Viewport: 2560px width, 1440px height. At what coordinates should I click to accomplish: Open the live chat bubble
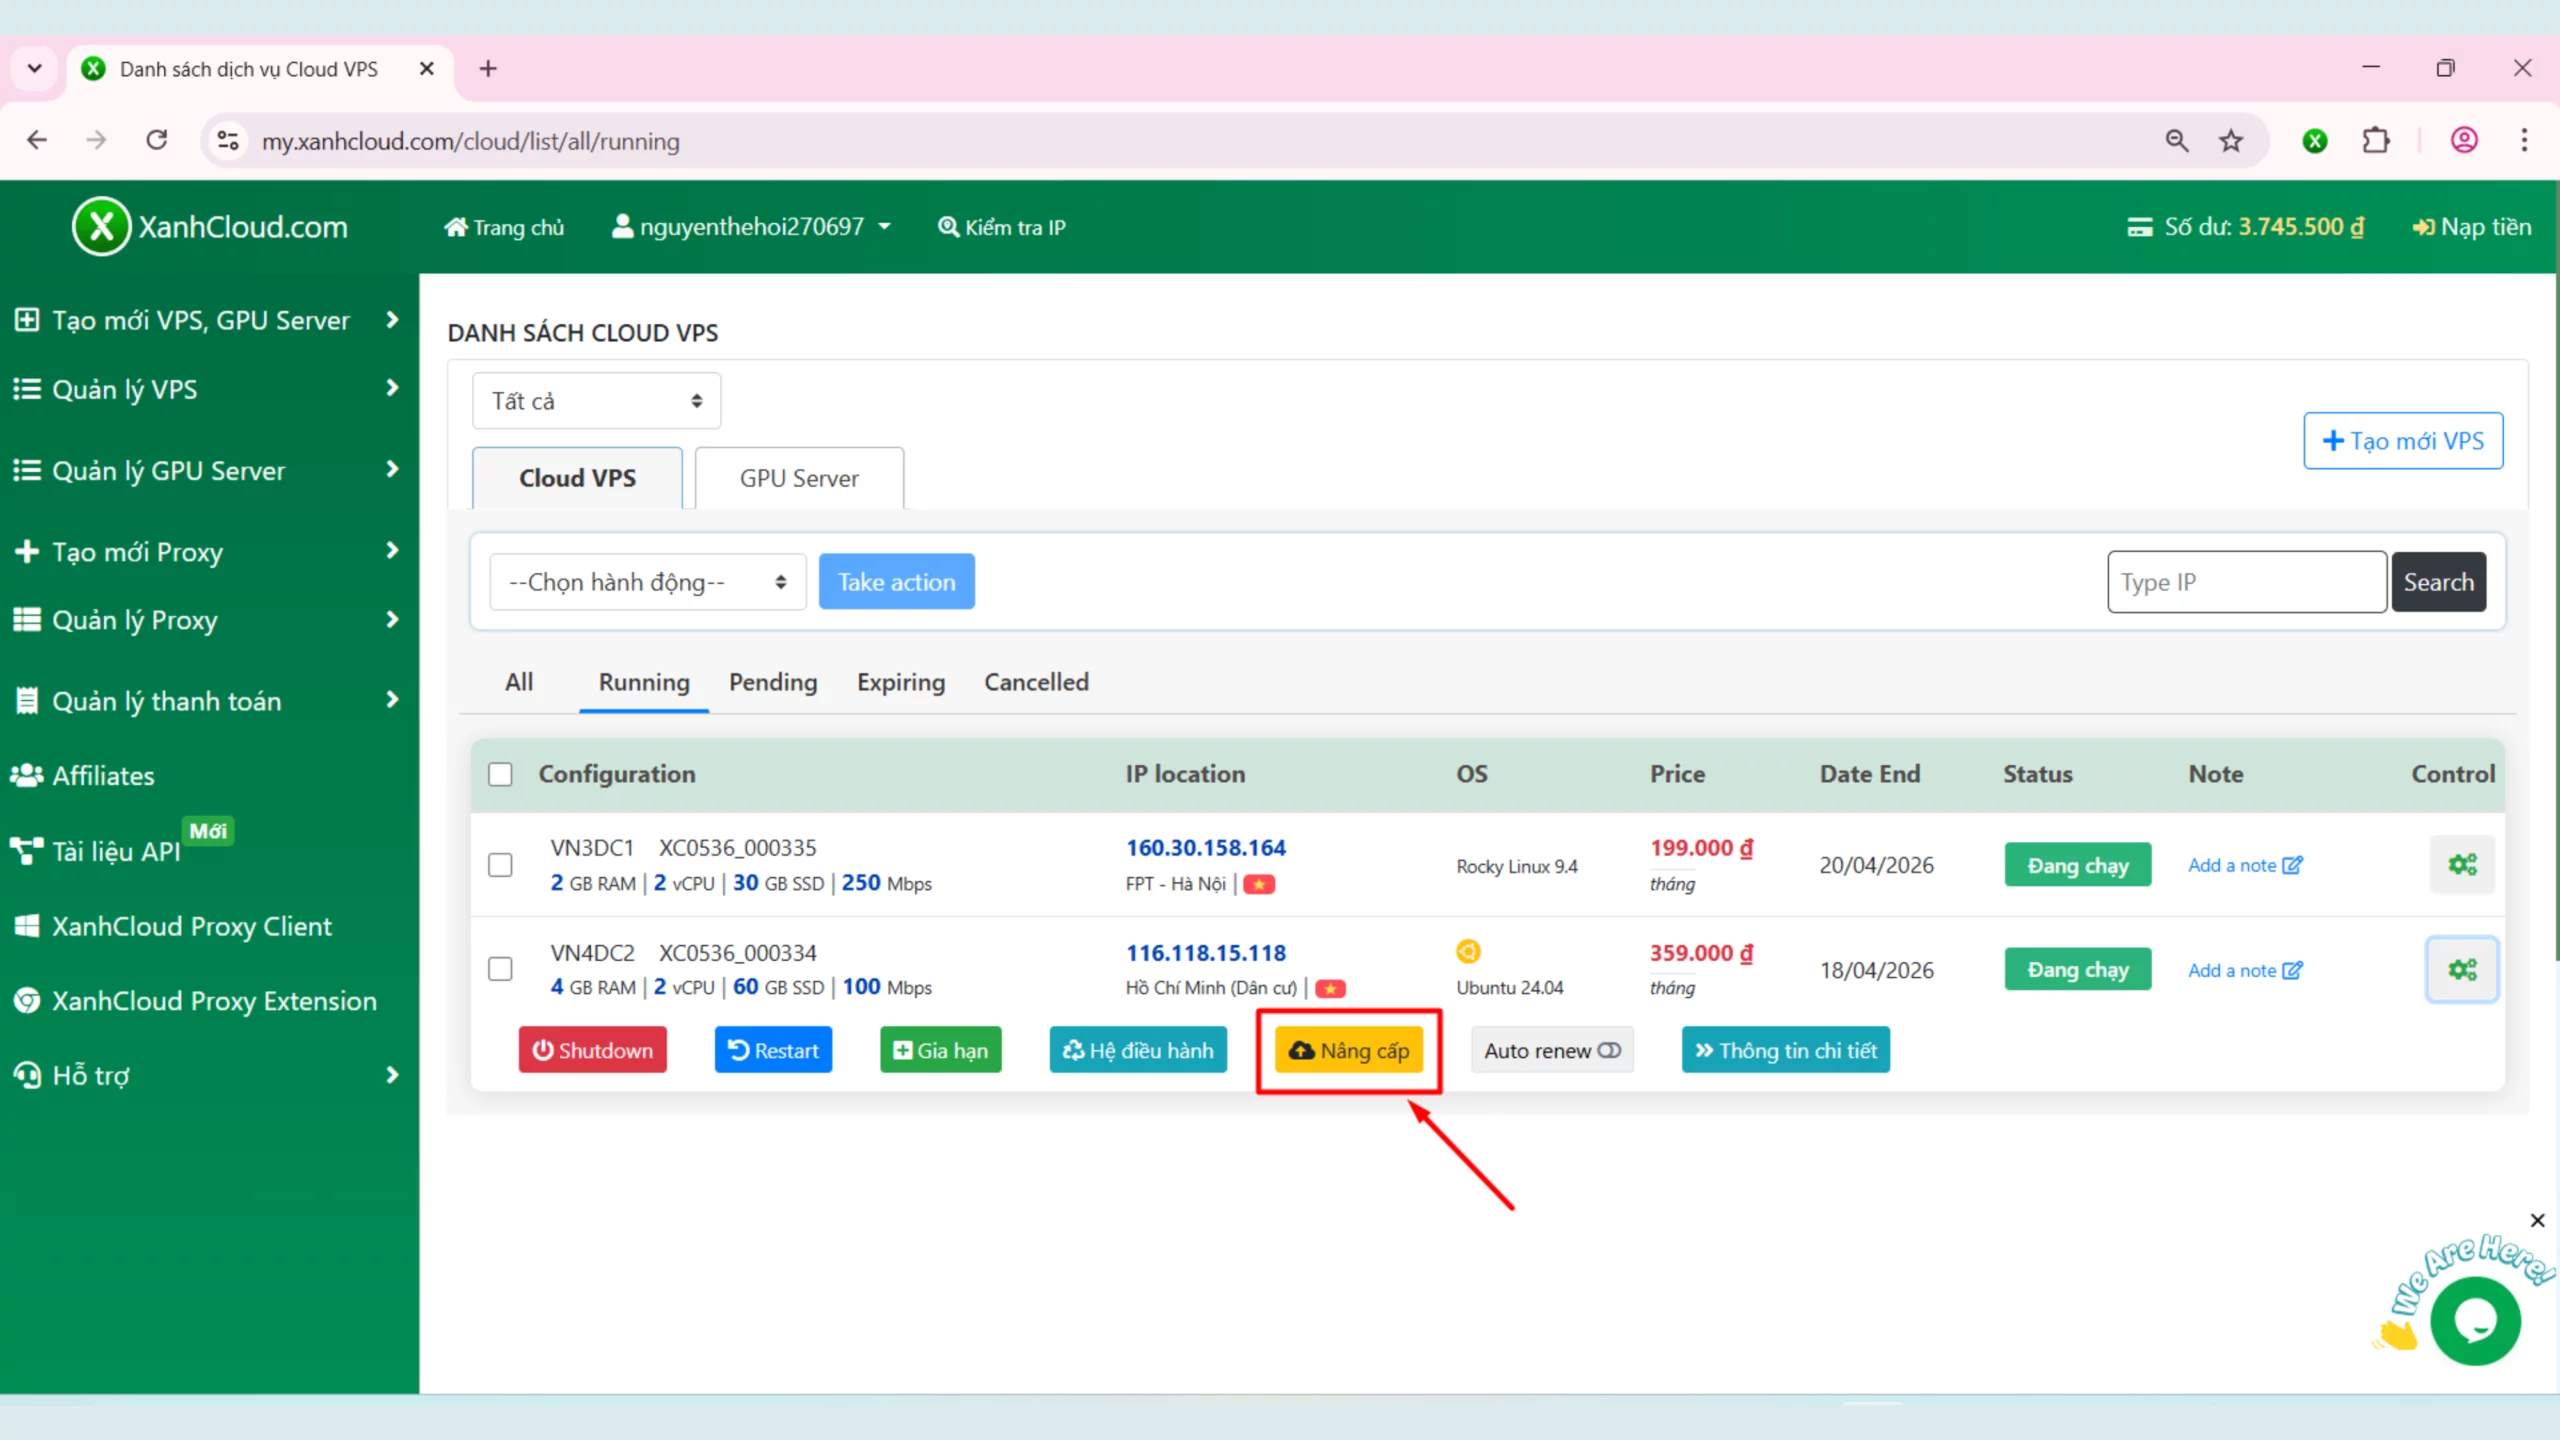2475,1320
